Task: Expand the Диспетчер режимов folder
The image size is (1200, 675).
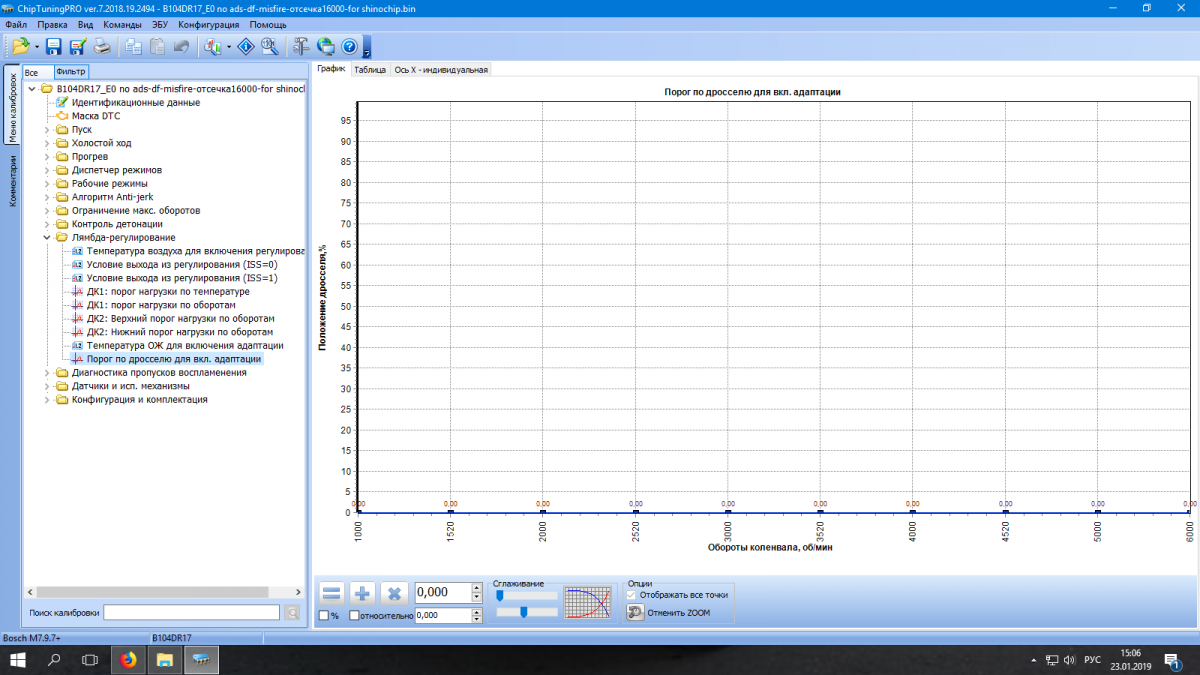Action: [47, 170]
